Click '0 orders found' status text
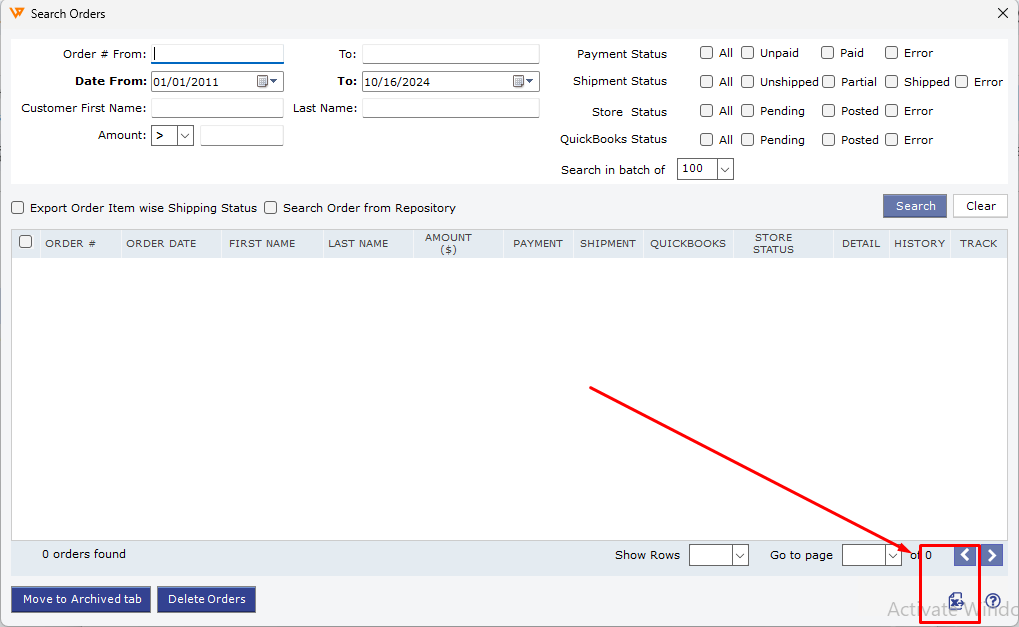The width and height of the screenshot is (1019, 627). click(84, 554)
